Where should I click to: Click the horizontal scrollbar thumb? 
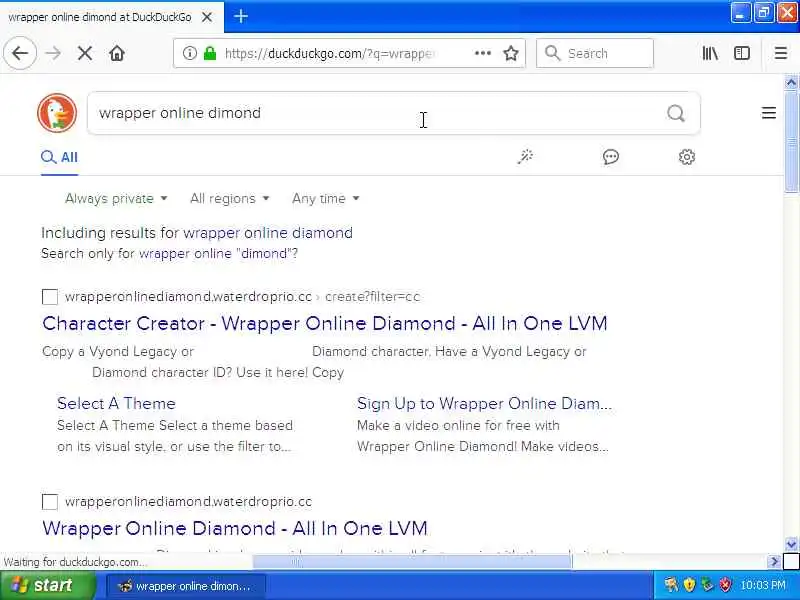click(x=412, y=562)
